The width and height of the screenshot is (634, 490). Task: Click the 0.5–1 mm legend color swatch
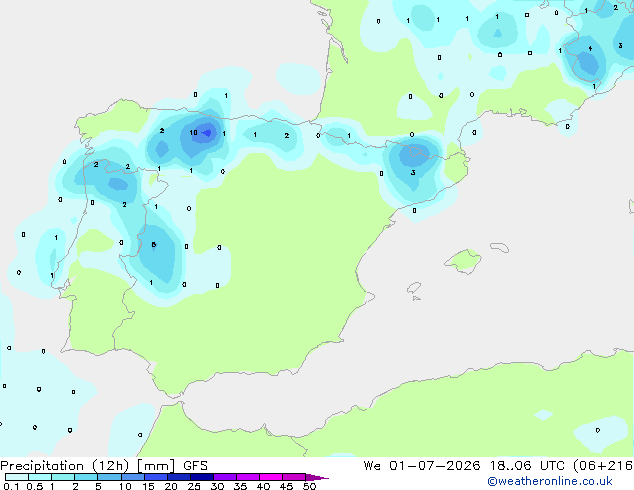point(40,477)
